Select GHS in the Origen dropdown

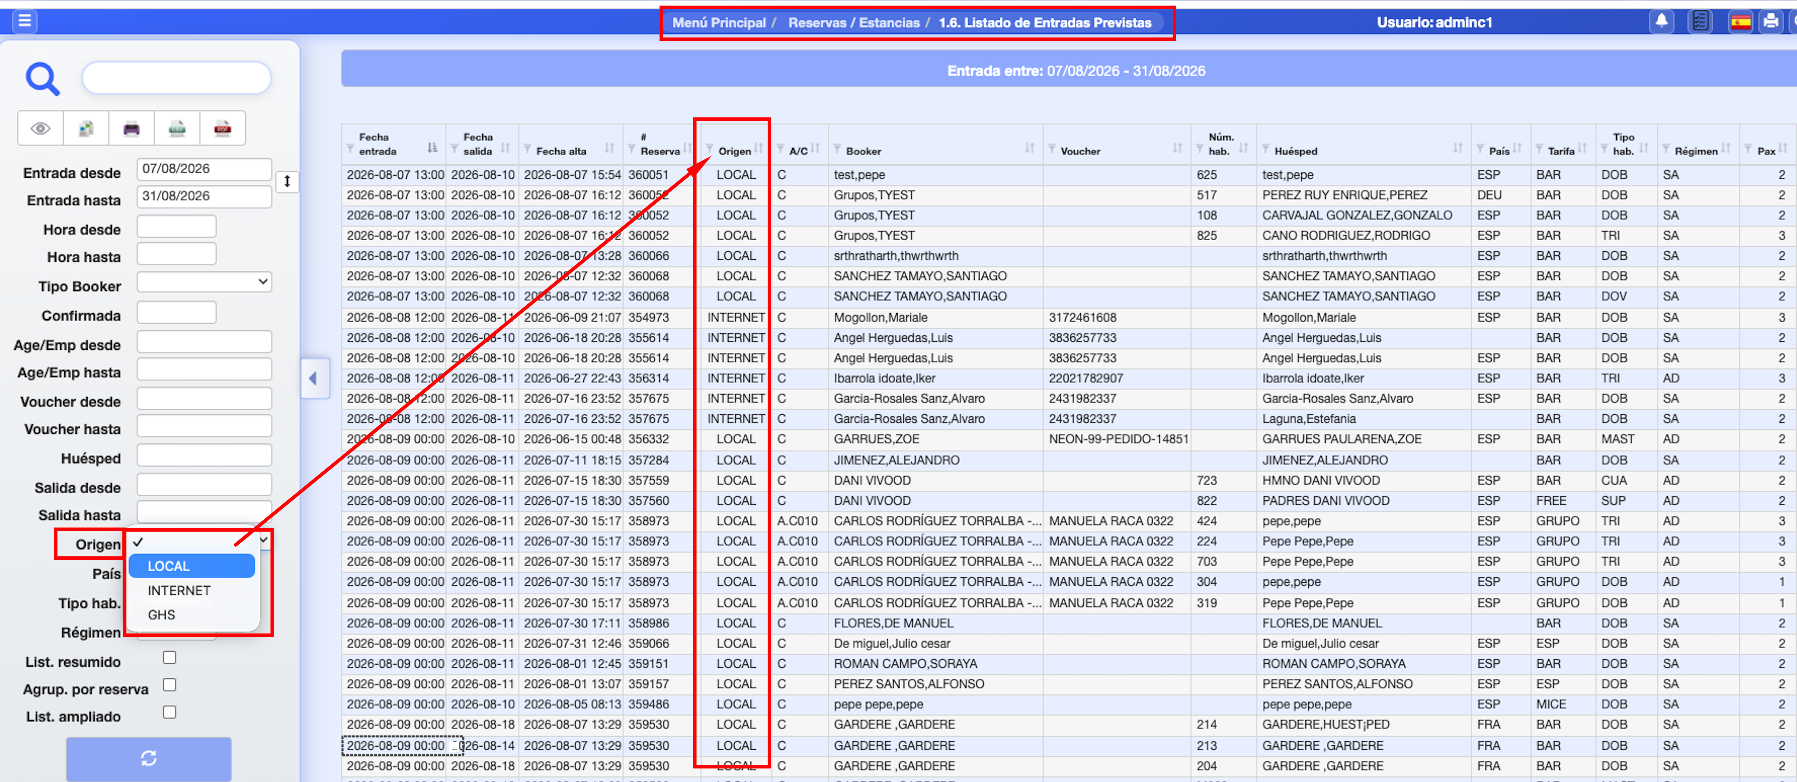[192, 615]
